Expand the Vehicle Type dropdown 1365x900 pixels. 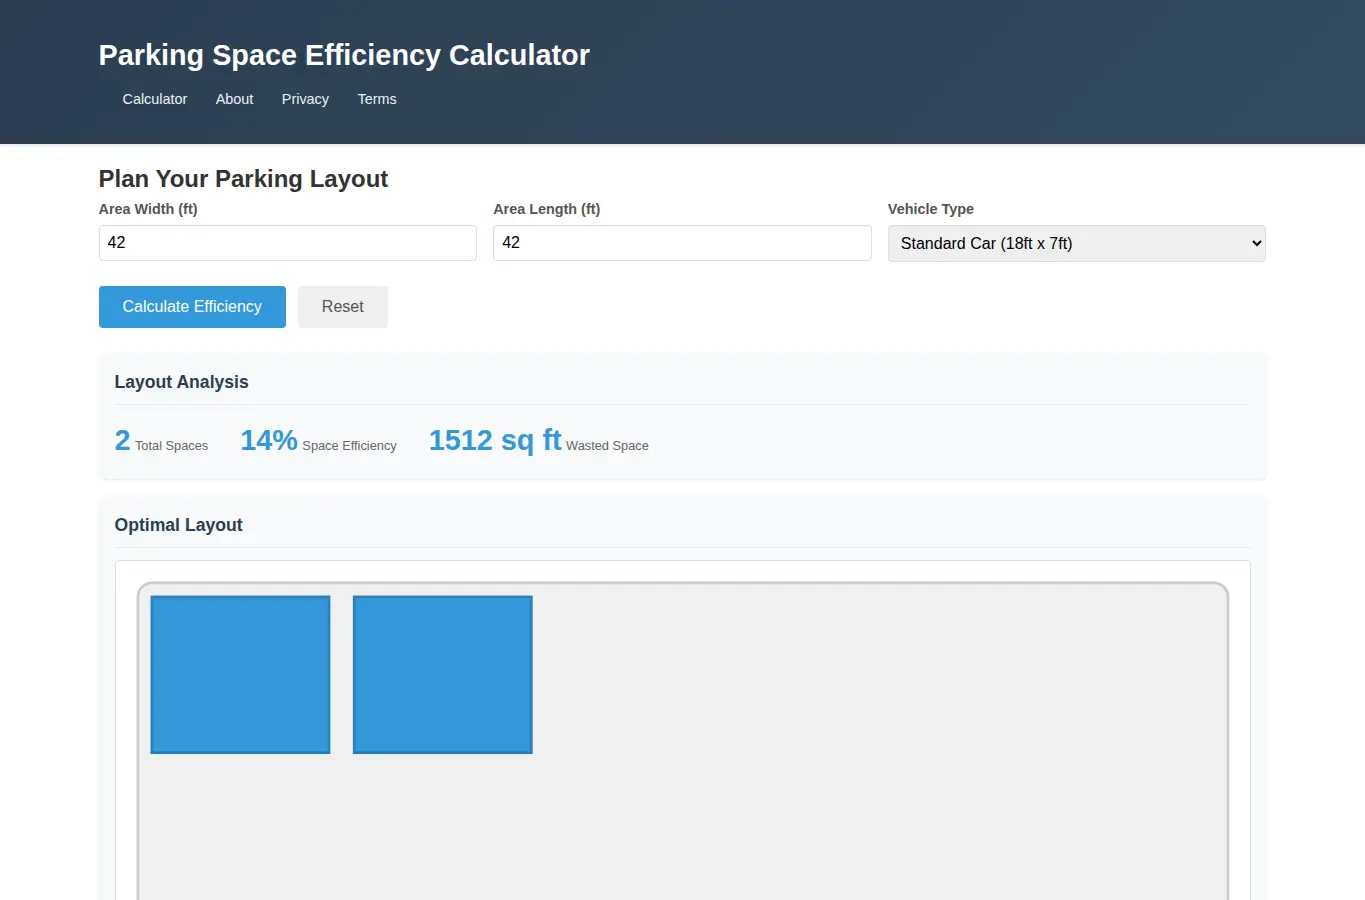1077,244
